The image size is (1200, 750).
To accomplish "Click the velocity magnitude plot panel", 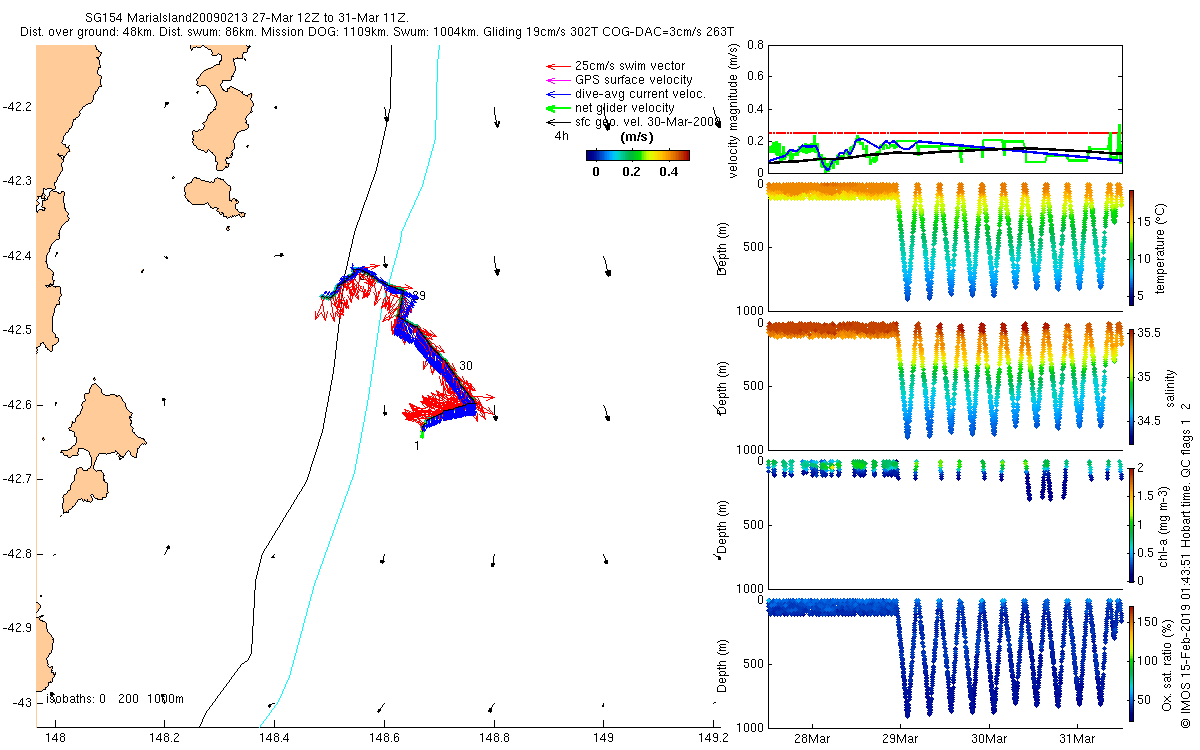I will tap(944, 110).
